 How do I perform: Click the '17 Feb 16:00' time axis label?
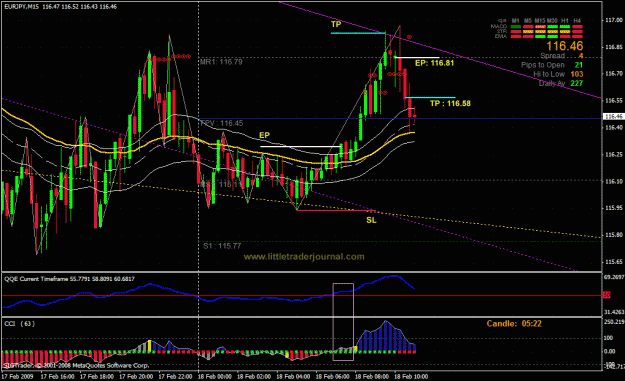coord(57,377)
